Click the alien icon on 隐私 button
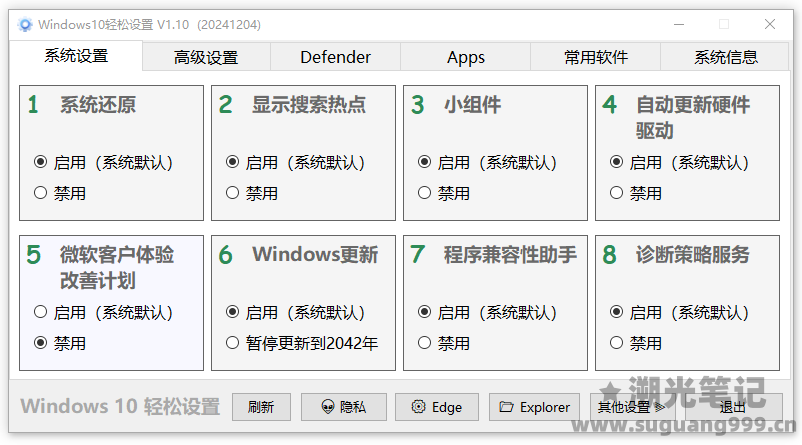802x445 pixels. click(x=327, y=407)
